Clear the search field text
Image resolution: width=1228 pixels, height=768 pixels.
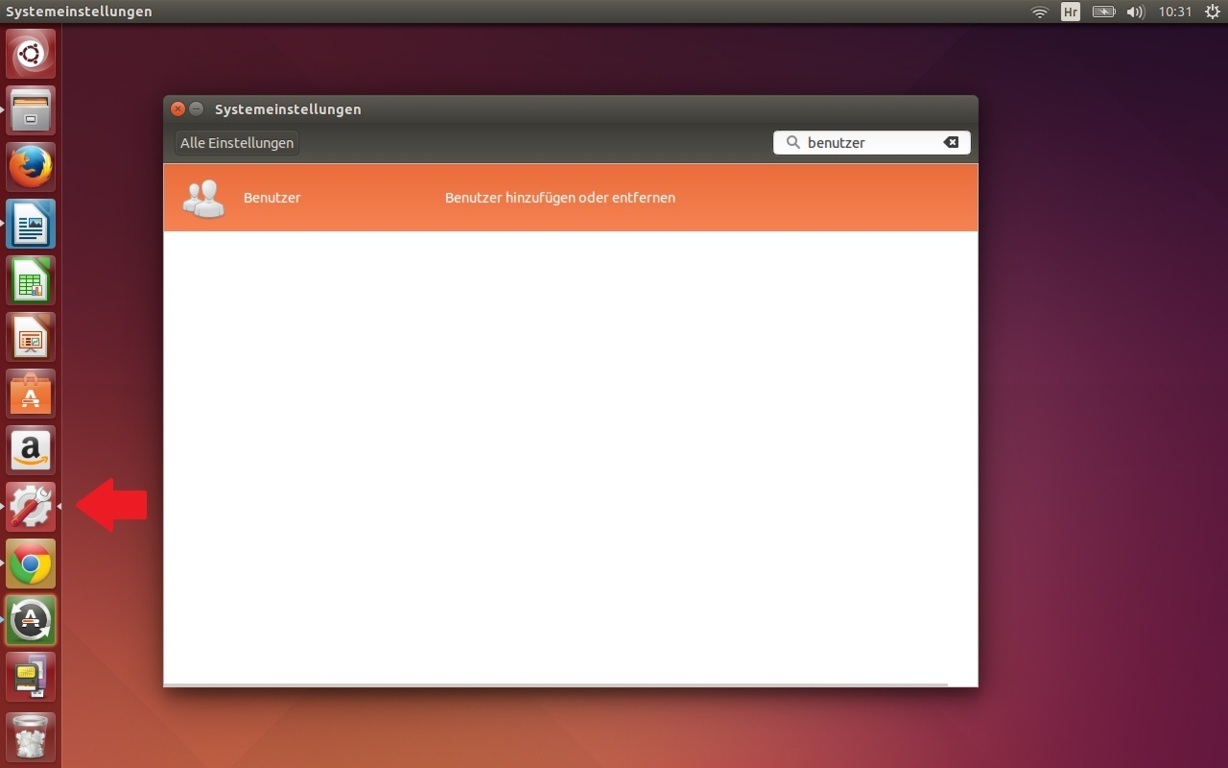(x=951, y=143)
